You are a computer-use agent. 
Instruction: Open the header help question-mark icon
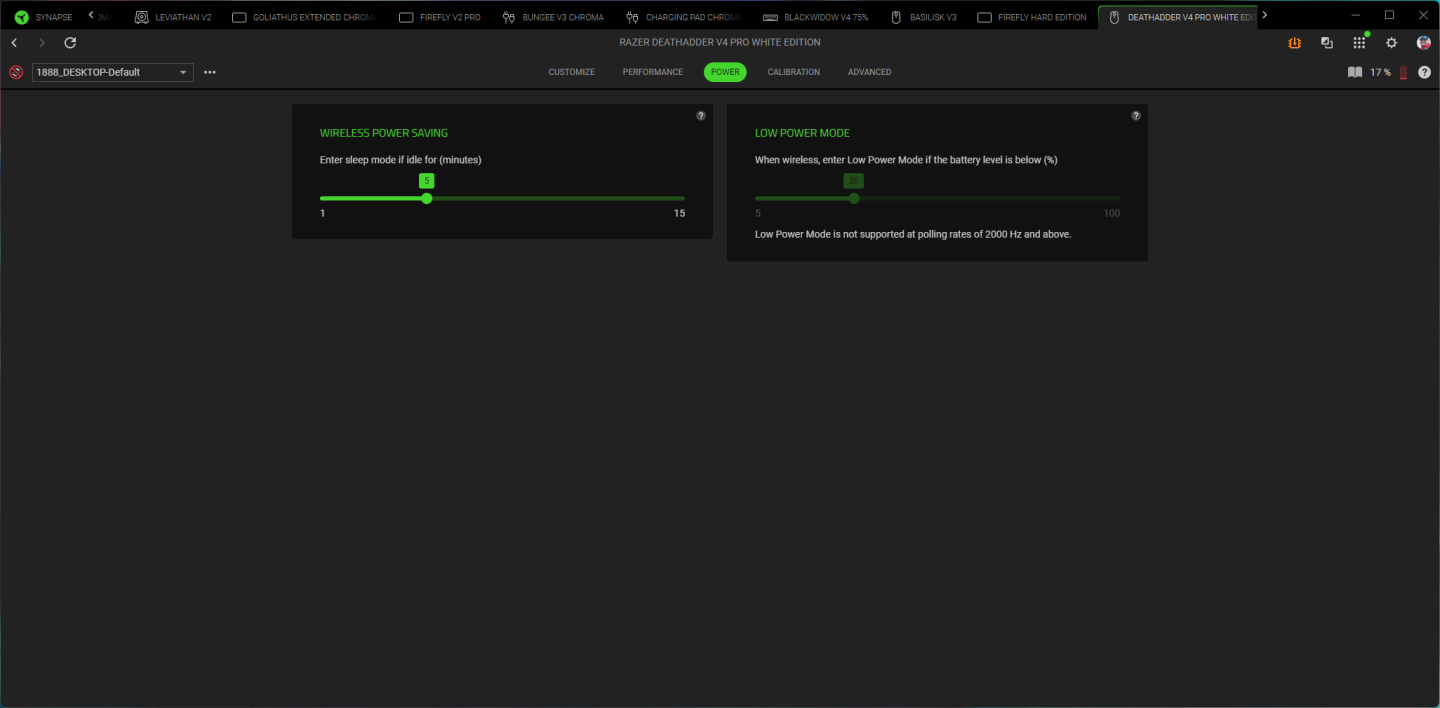point(1425,72)
